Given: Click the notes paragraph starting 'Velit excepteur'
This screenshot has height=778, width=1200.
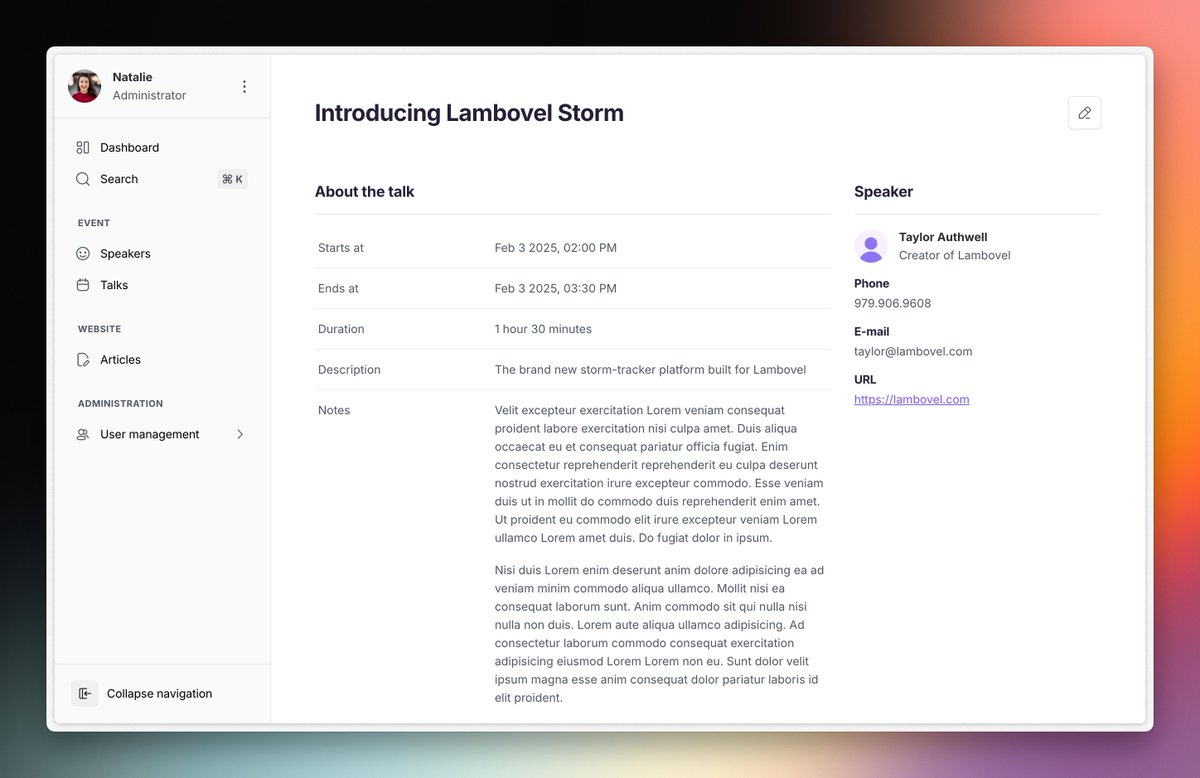Looking at the screenshot, I should (659, 474).
